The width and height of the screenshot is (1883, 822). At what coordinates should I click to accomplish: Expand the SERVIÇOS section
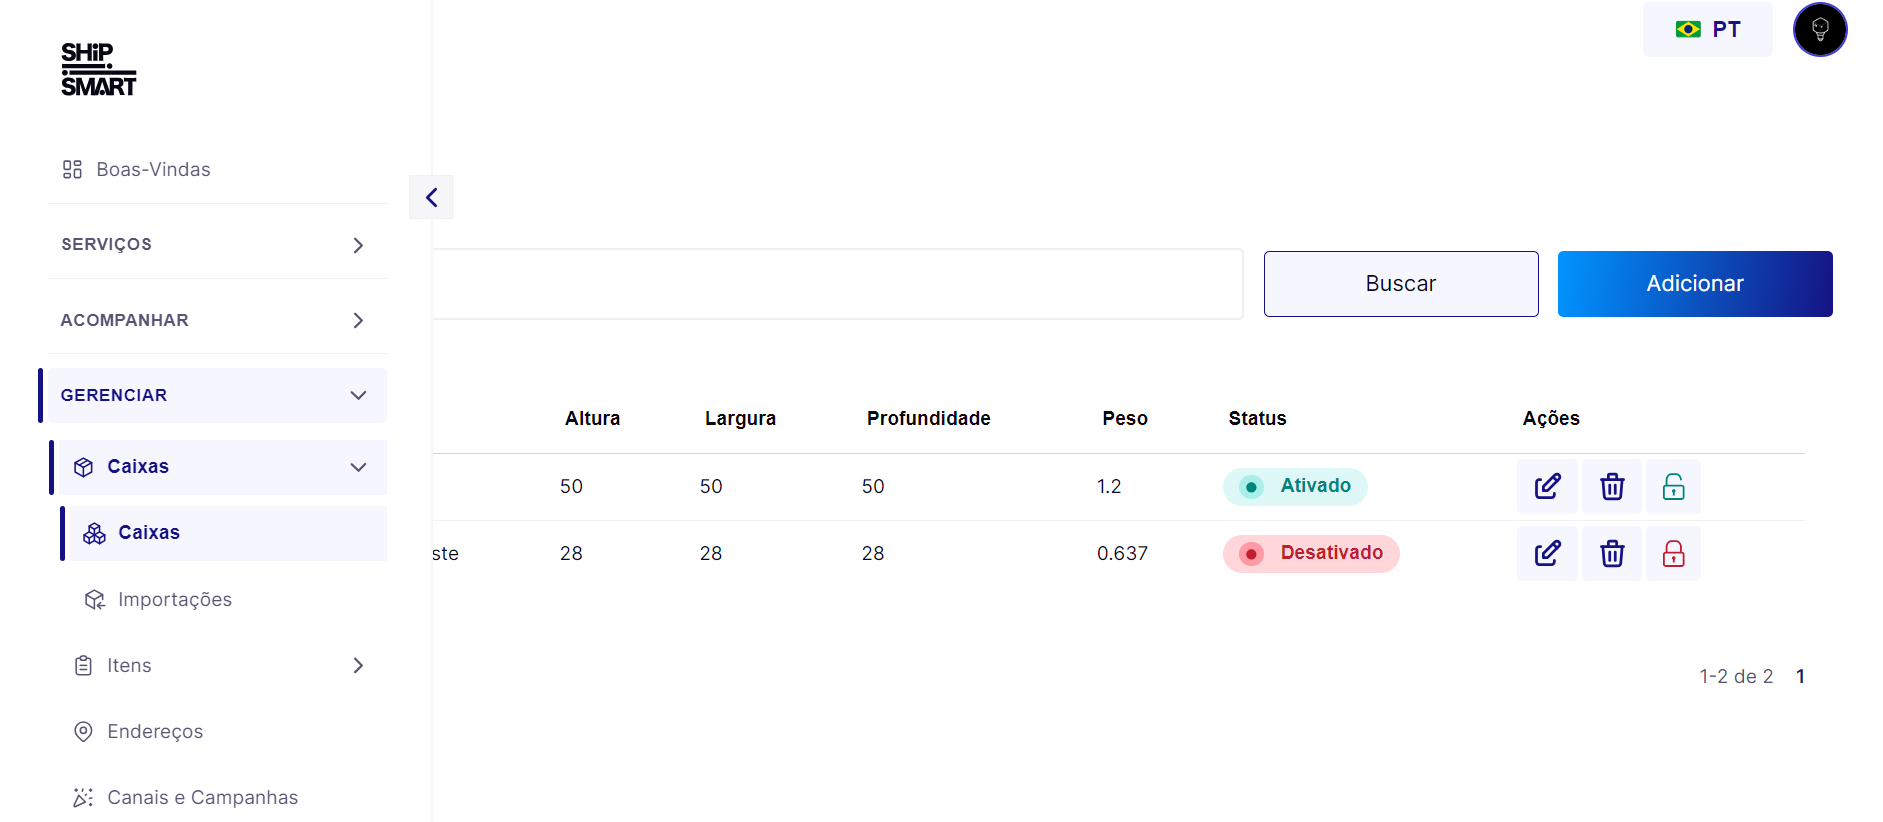tap(217, 245)
